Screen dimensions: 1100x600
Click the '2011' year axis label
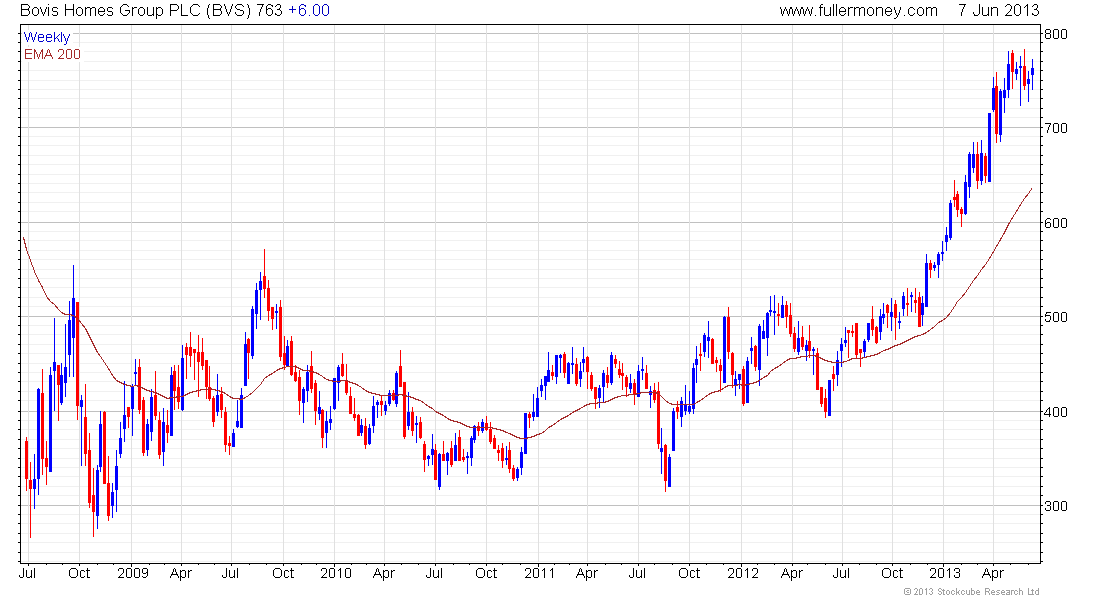539,573
